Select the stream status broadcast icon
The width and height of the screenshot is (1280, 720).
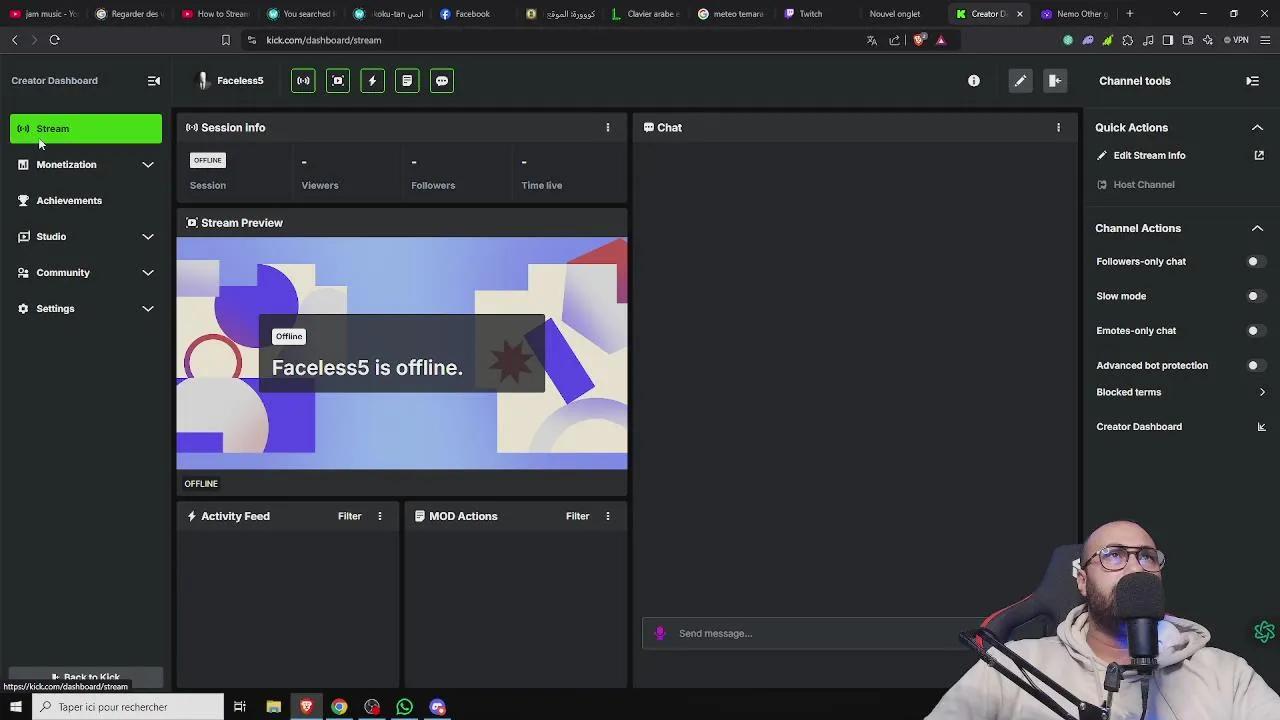[303, 80]
